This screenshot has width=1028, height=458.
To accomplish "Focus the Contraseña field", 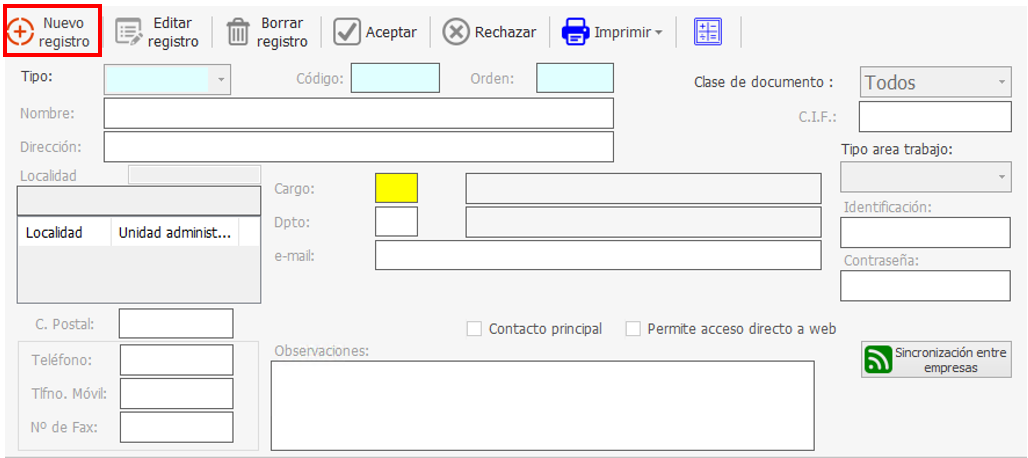I will tap(926, 286).
